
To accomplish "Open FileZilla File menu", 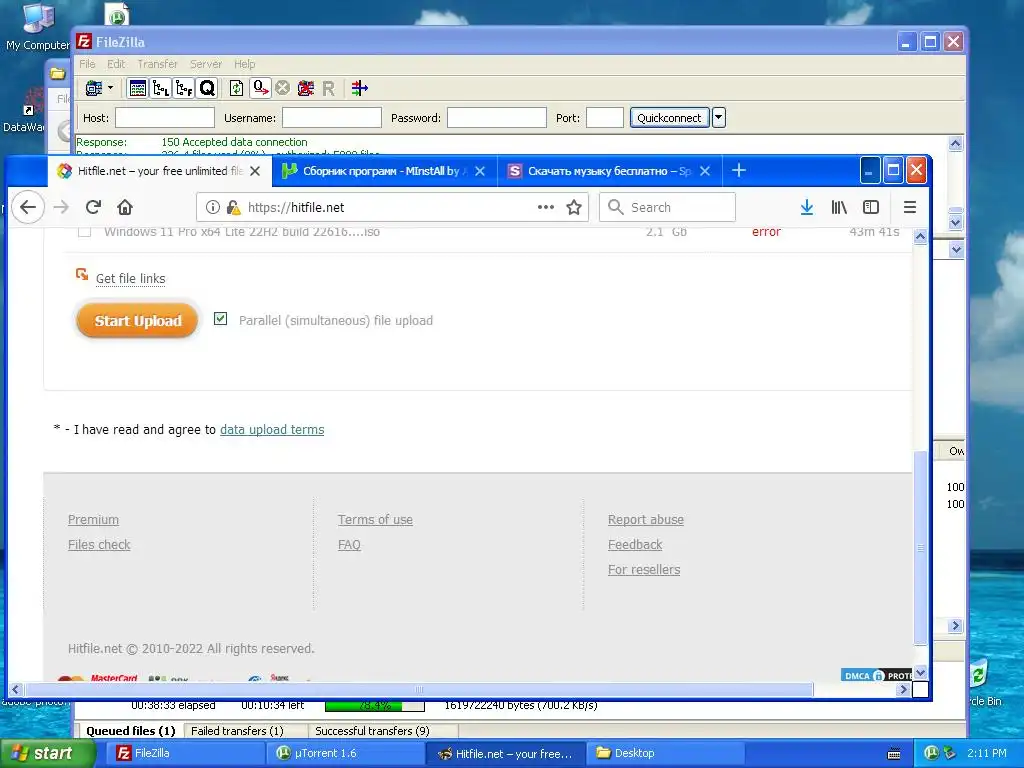I will pyautogui.click(x=88, y=64).
